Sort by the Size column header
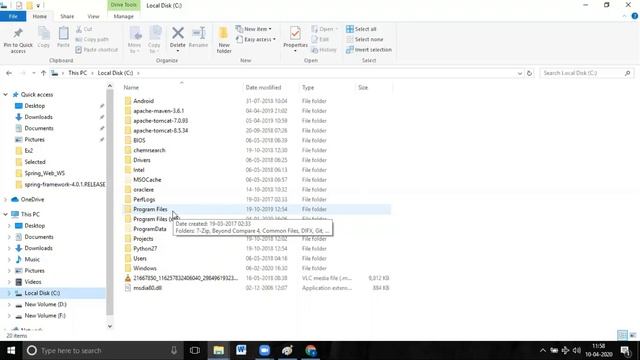The image size is (640, 360). tap(373, 87)
